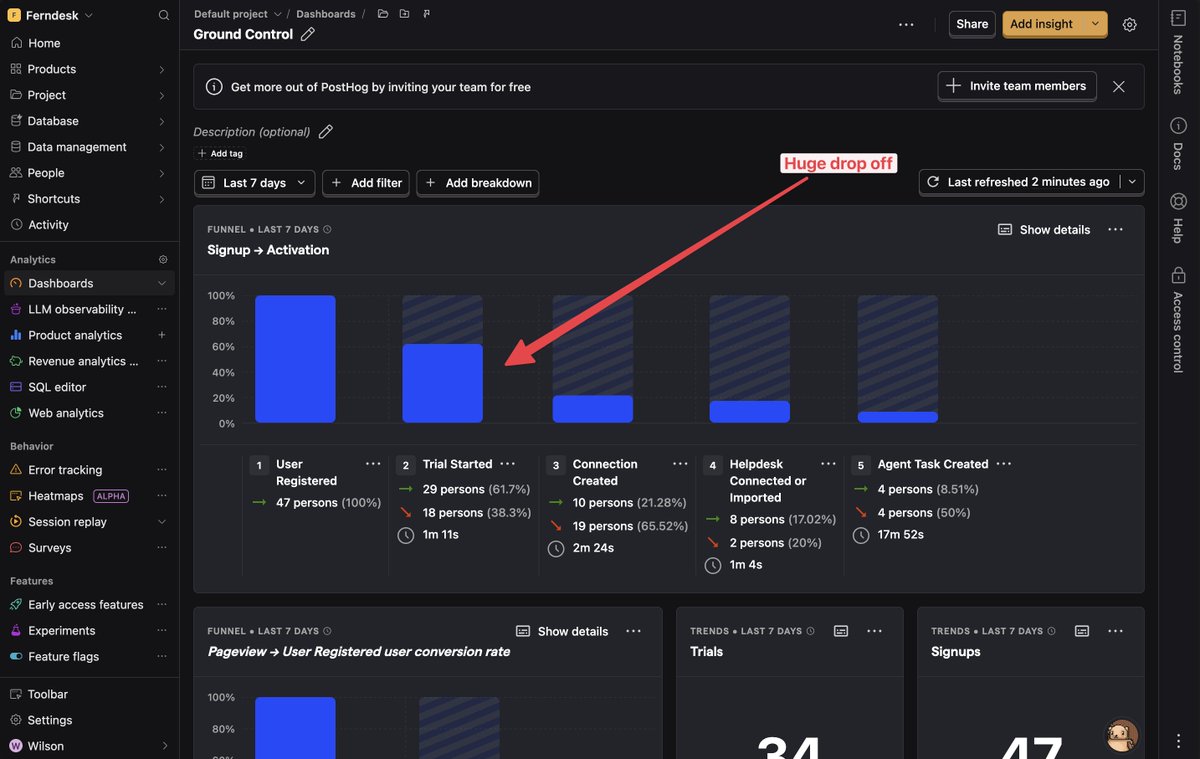
Task: Dismiss the invite team banner
Action: (x=1119, y=87)
